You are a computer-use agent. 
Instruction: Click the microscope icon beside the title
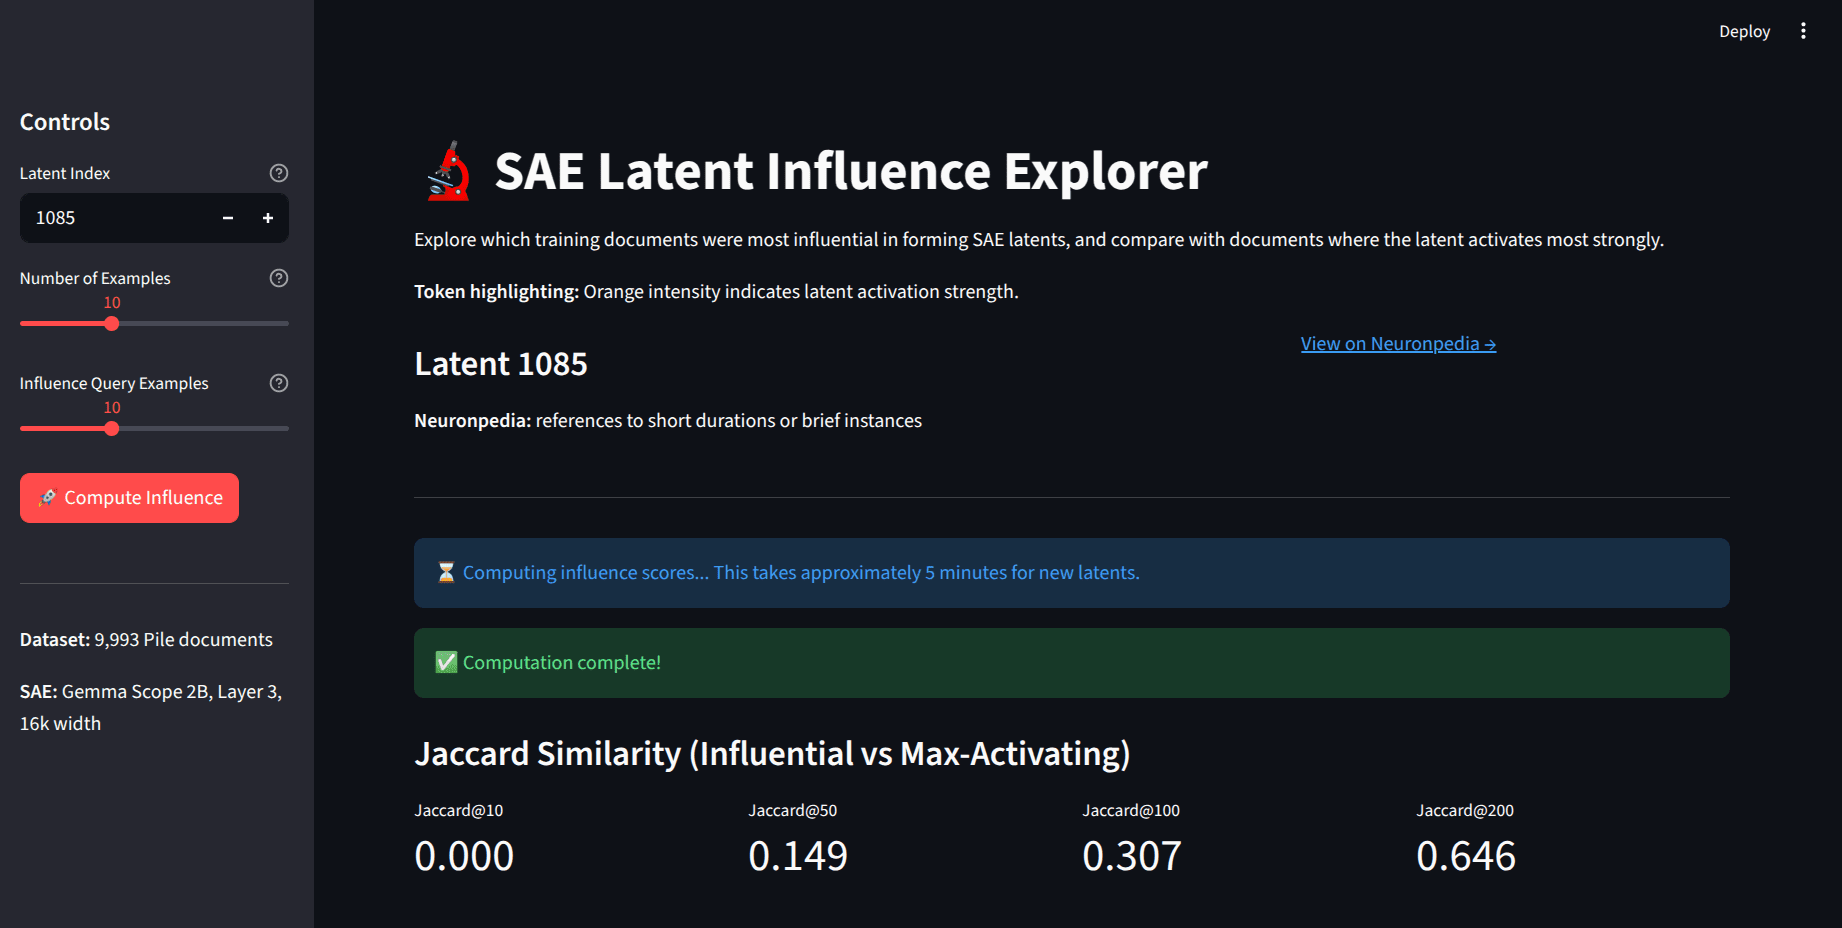coord(449,171)
